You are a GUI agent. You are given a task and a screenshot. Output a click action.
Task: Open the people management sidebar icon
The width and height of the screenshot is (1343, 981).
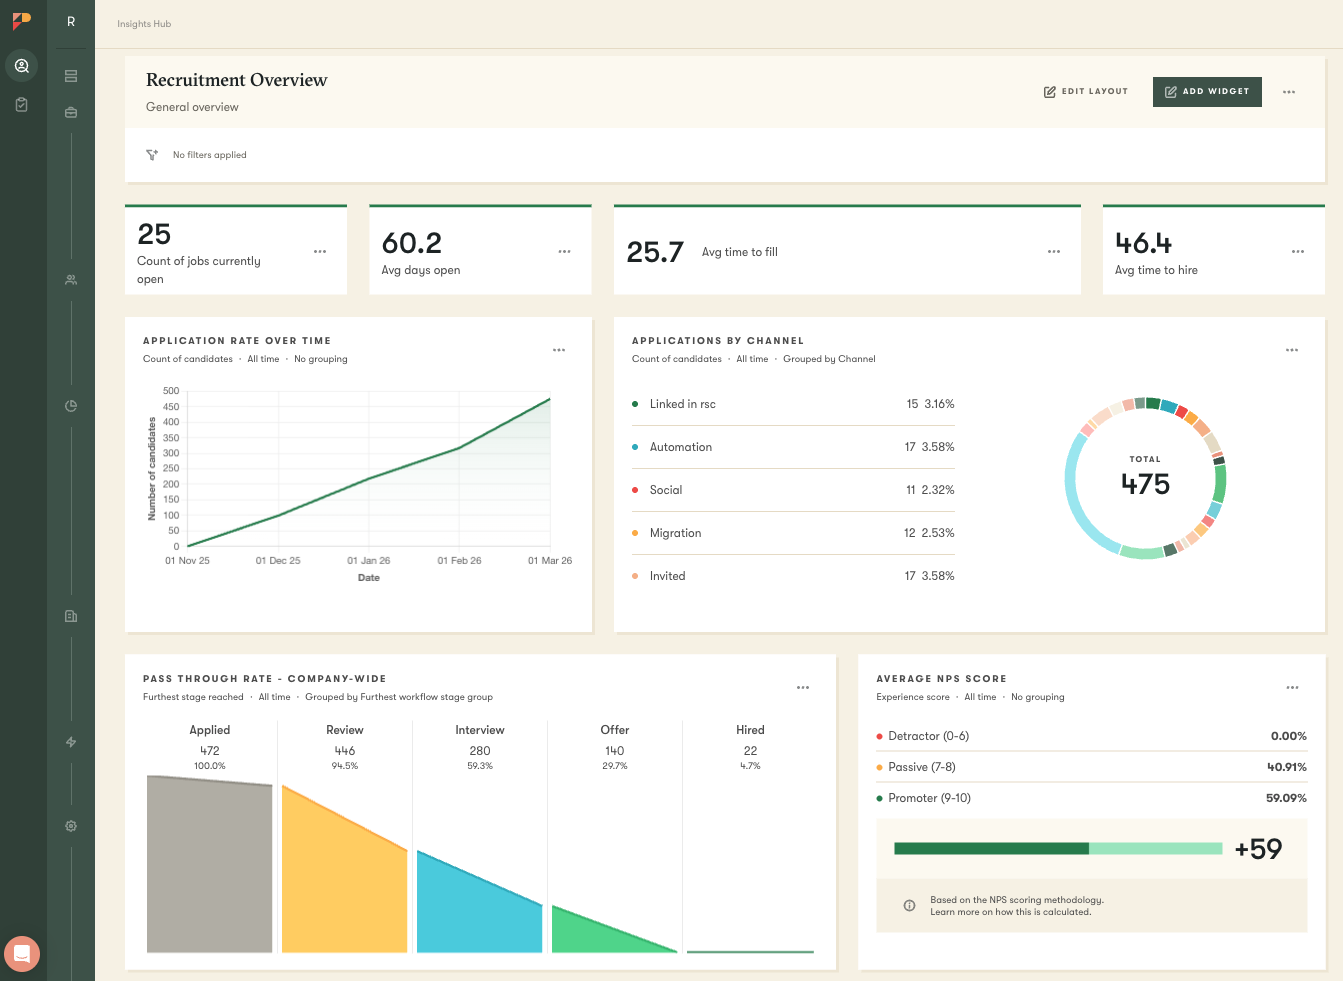click(70, 279)
